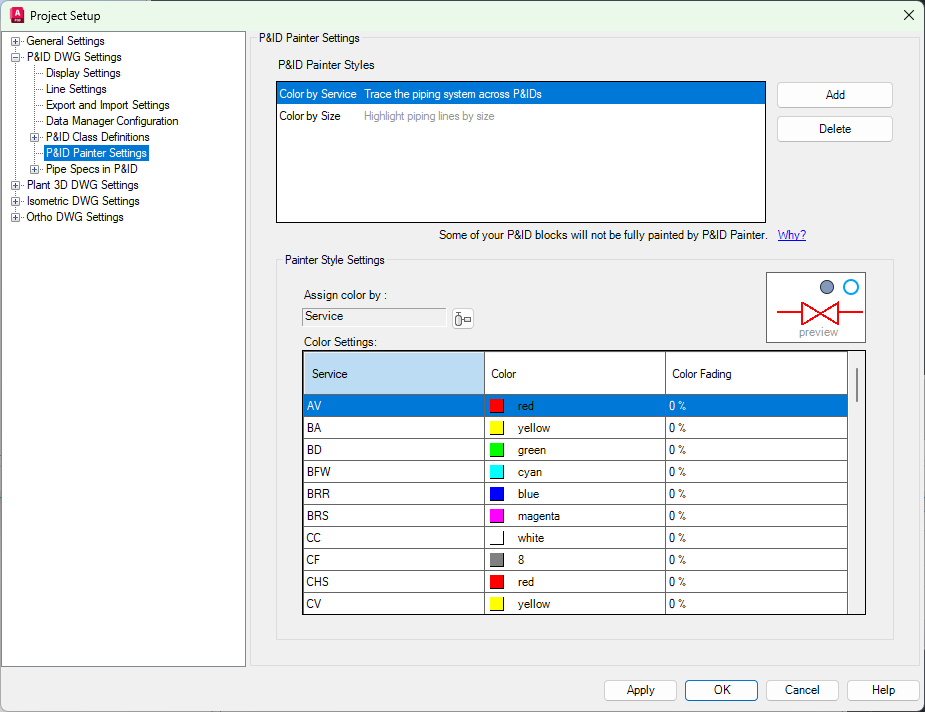This screenshot has width=925, height=712.
Task: Click the color table scrollbar thumb
Action: (857, 385)
